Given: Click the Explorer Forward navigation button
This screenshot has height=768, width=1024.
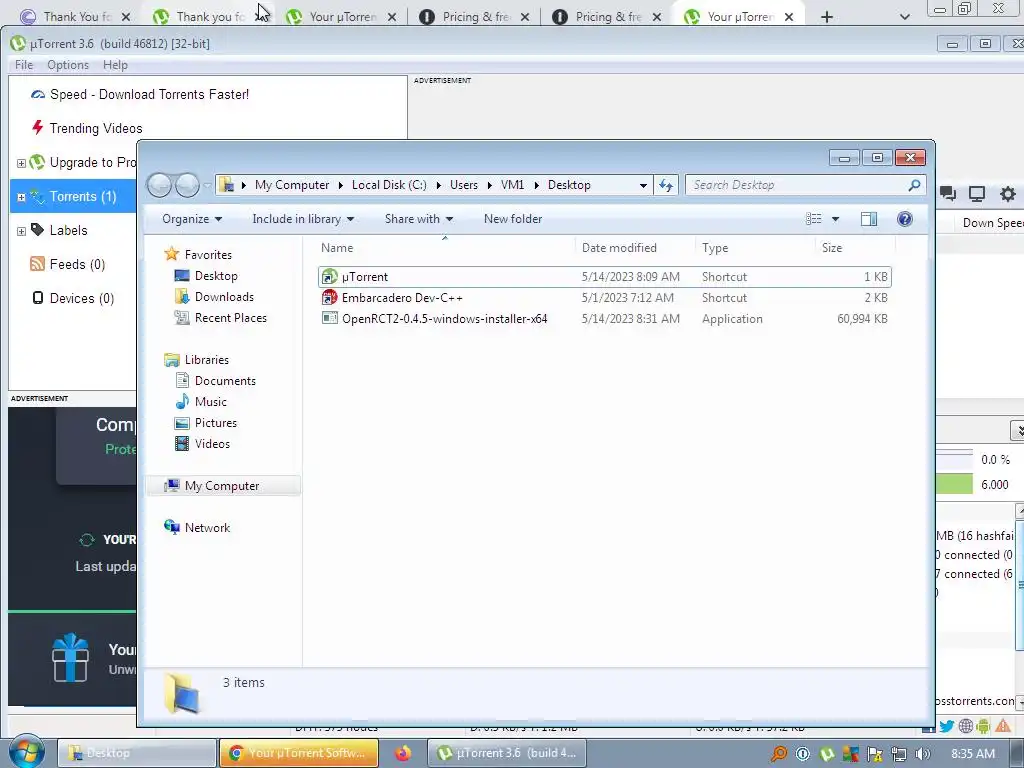Looking at the screenshot, I should click(x=187, y=185).
